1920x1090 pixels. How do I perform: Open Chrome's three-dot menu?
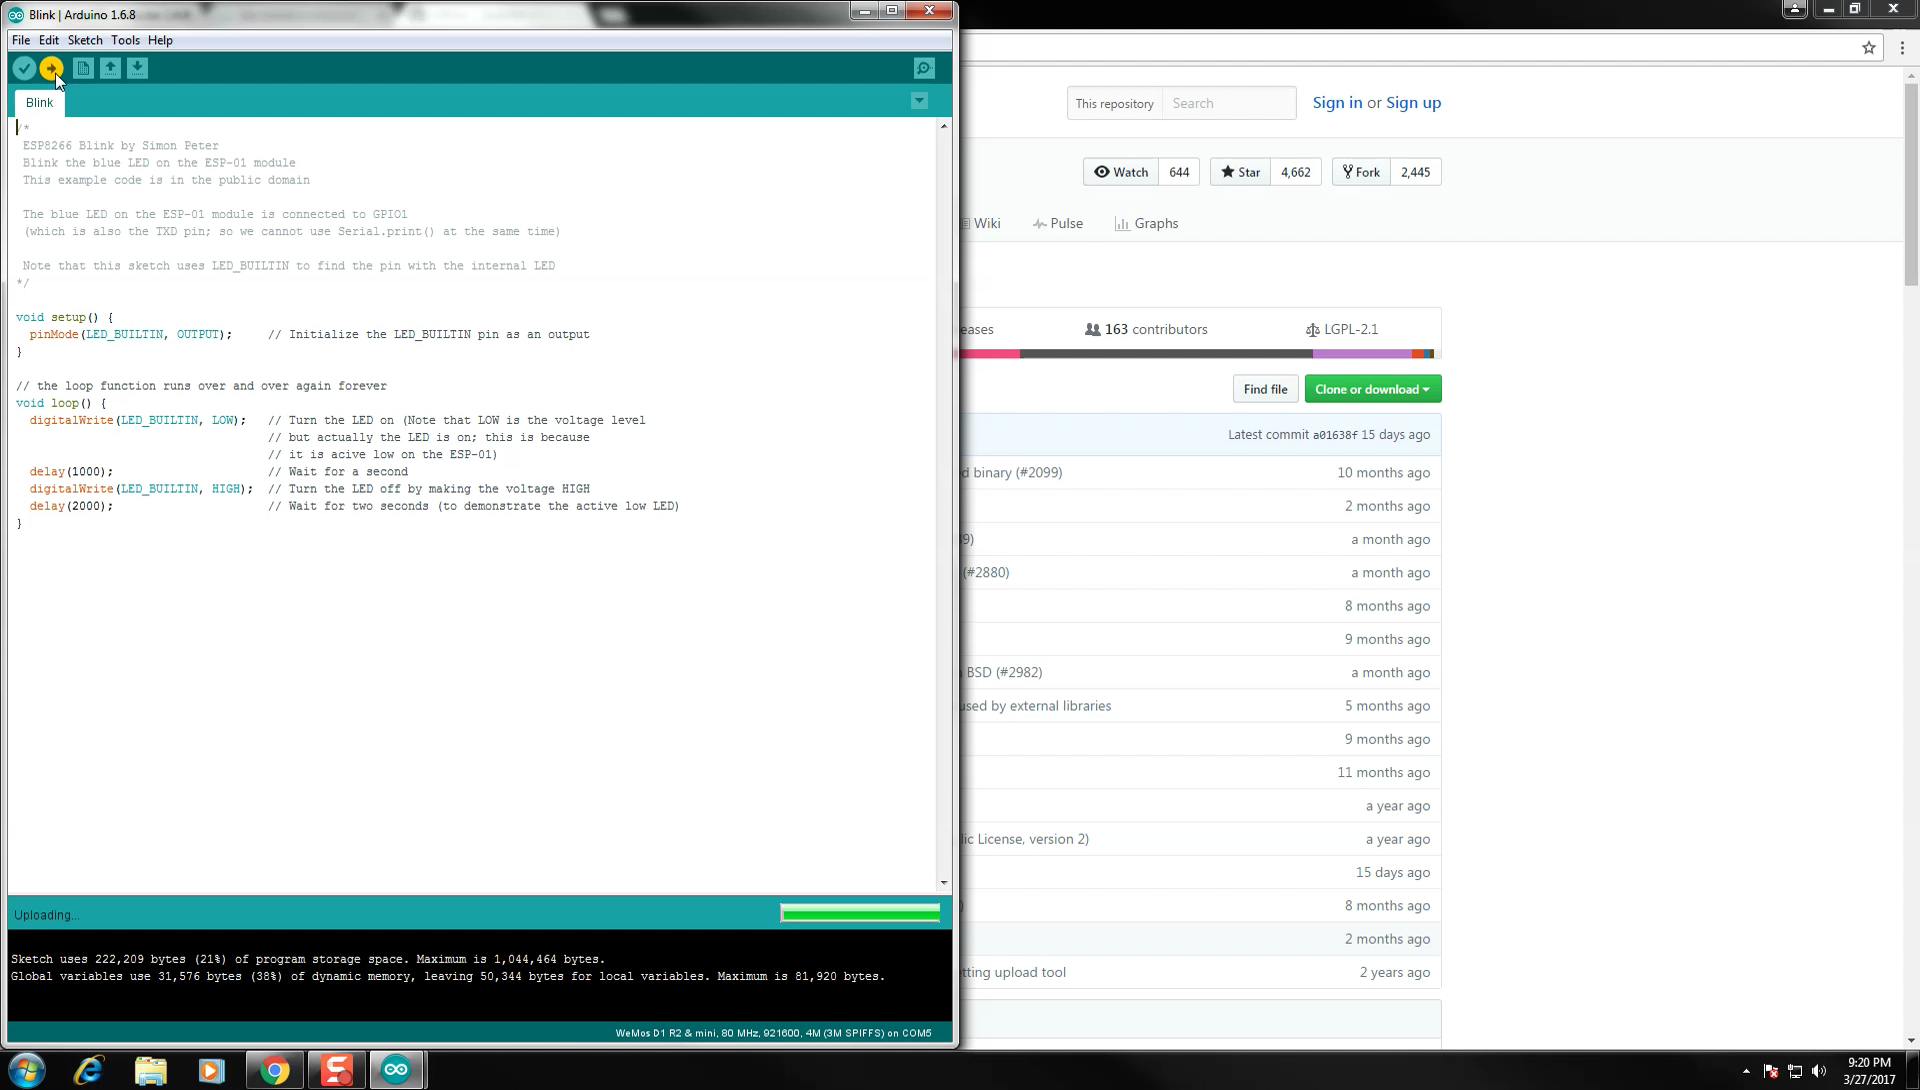pos(1902,47)
